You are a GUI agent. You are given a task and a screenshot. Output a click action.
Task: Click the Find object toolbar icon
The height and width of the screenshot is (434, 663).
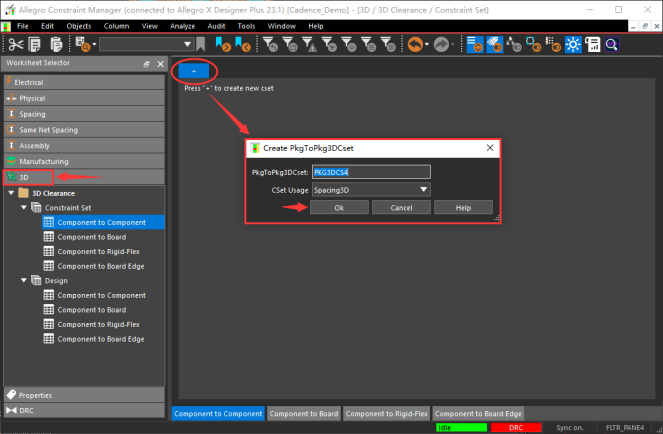pyautogui.click(x=82, y=44)
